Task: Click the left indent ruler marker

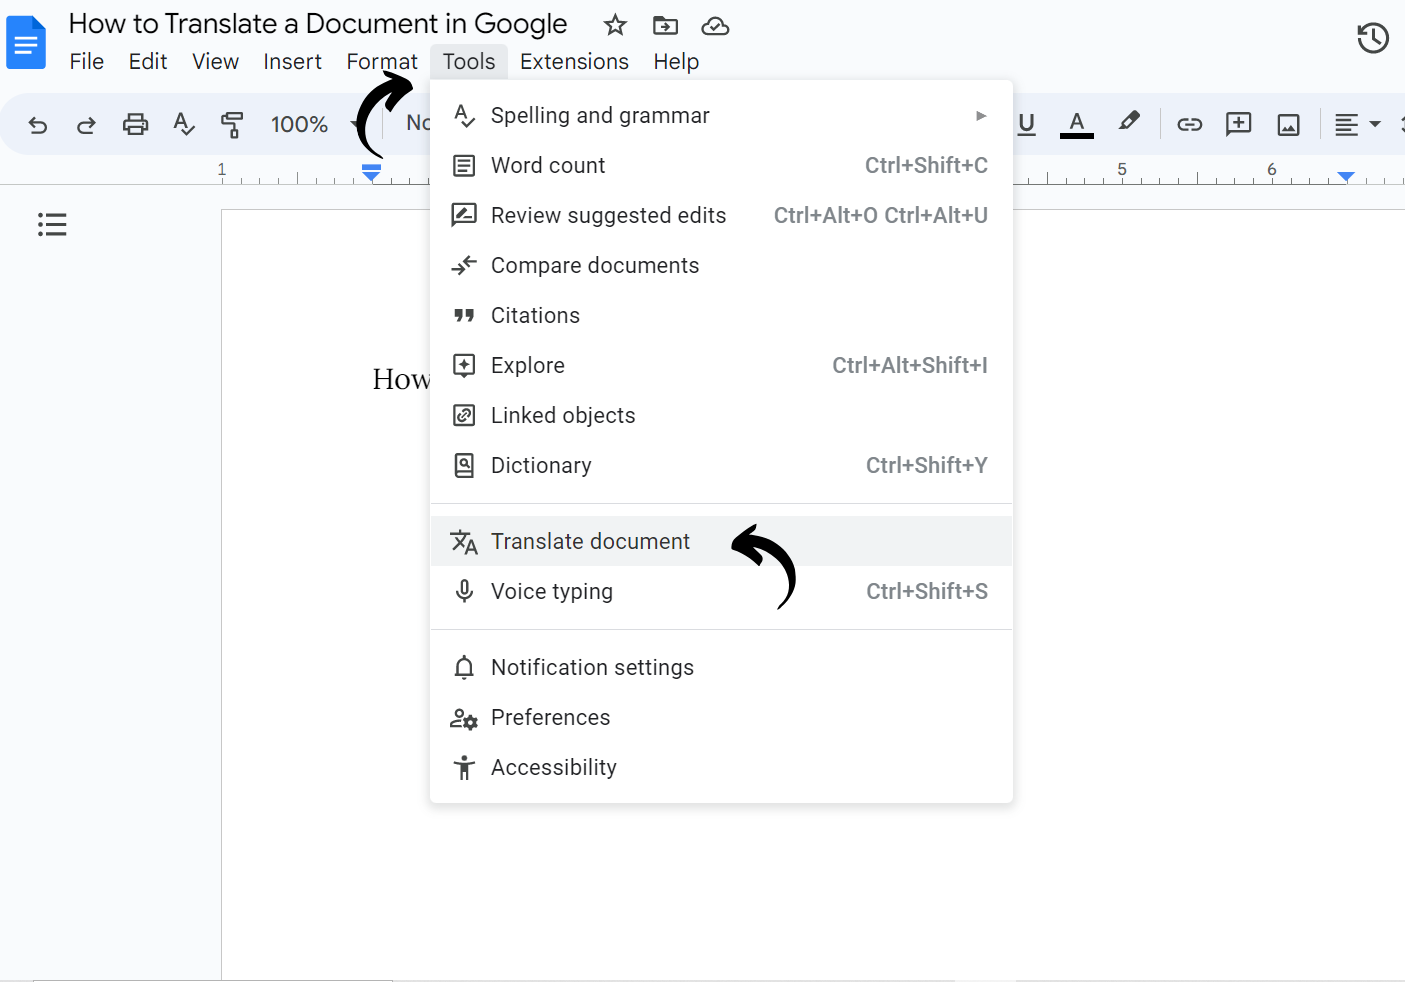Action: [x=371, y=176]
